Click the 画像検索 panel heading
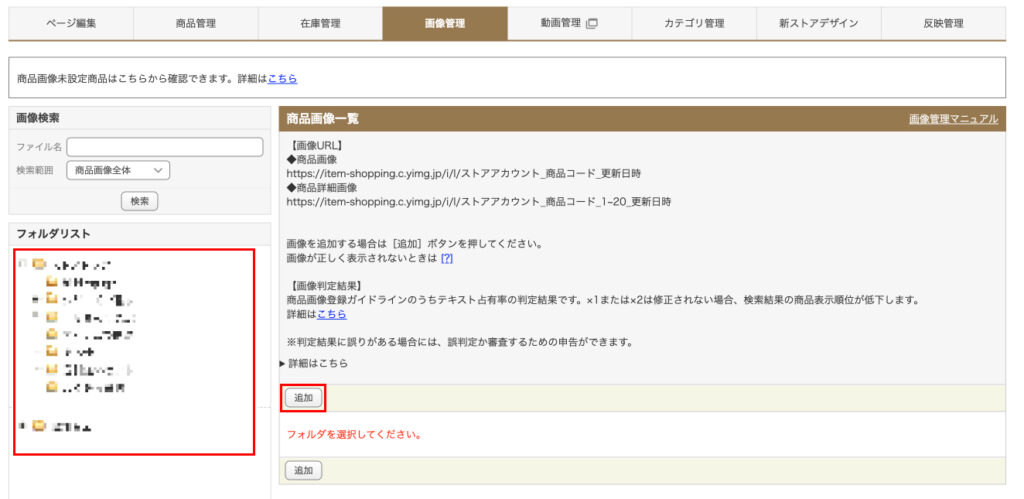The image size is (1024, 499). point(39,118)
